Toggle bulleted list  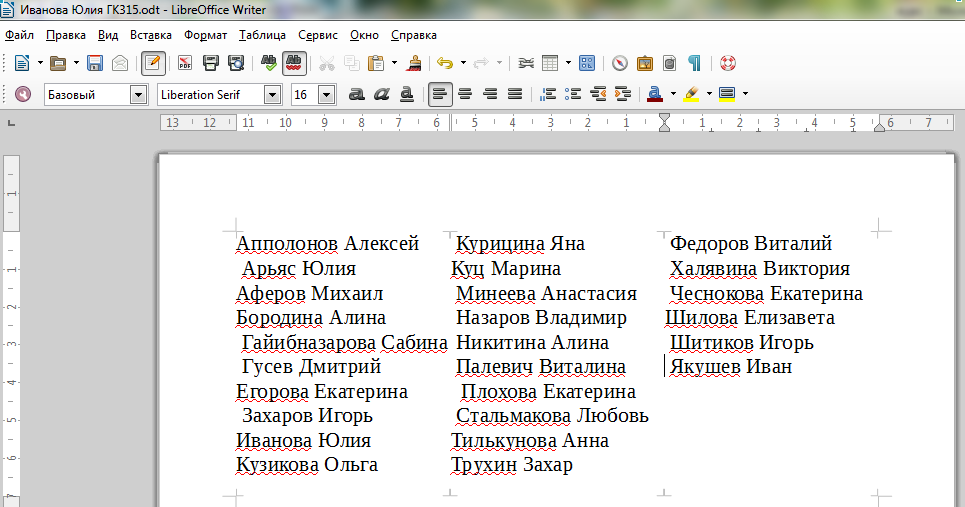click(x=573, y=94)
